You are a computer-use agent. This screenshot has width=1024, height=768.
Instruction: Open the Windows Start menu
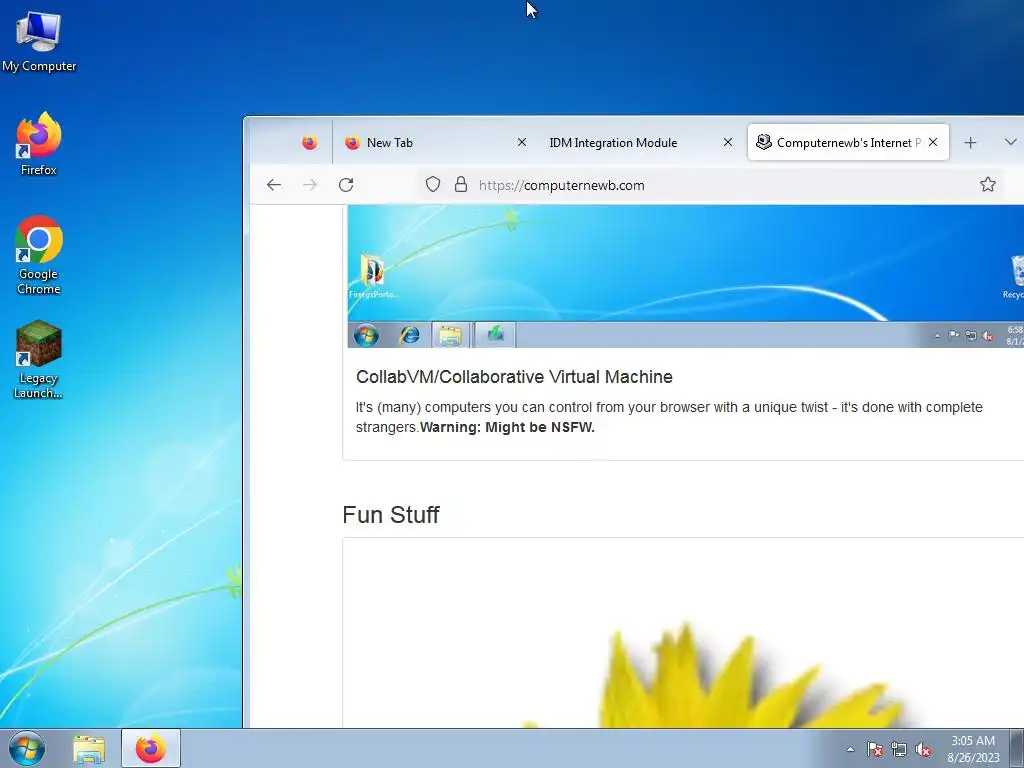[x=27, y=748]
